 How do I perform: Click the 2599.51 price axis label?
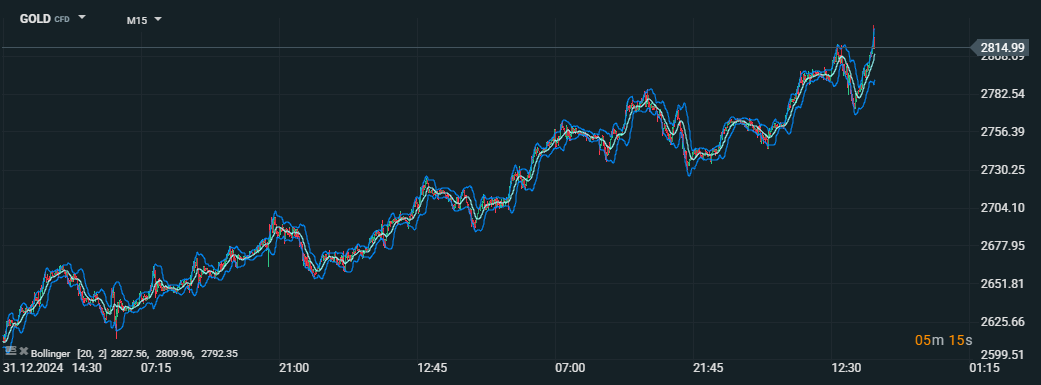click(1002, 354)
